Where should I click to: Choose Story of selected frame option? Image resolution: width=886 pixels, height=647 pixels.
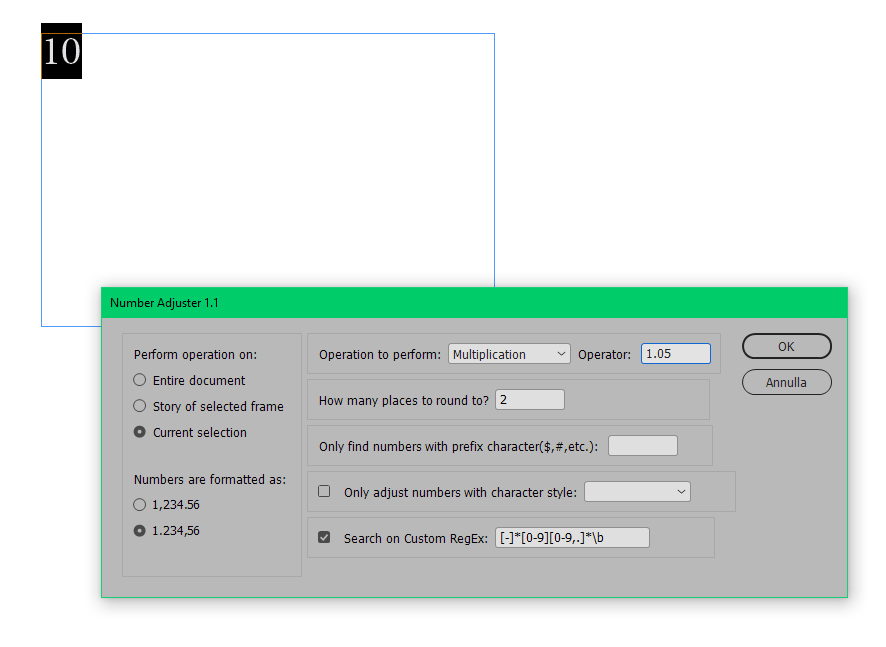tap(139, 406)
